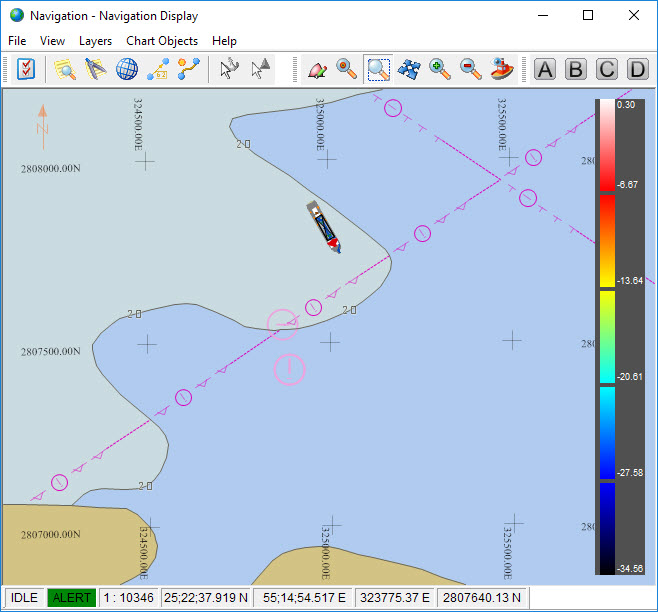Select the zoom window magnifier tool
This screenshot has height=612, width=658.
pyautogui.click(x=378, y=69)
